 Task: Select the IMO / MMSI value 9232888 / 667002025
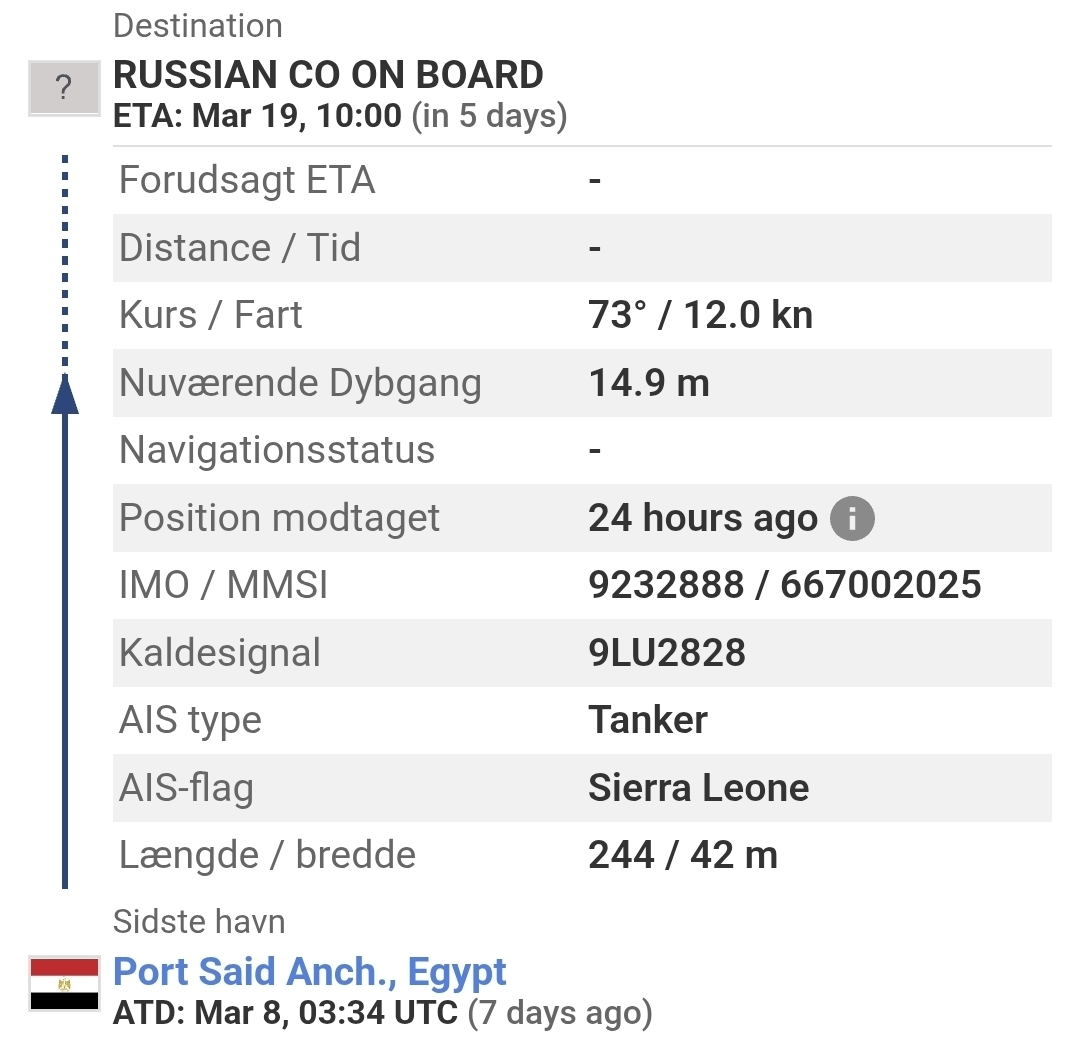click(784, 585)
